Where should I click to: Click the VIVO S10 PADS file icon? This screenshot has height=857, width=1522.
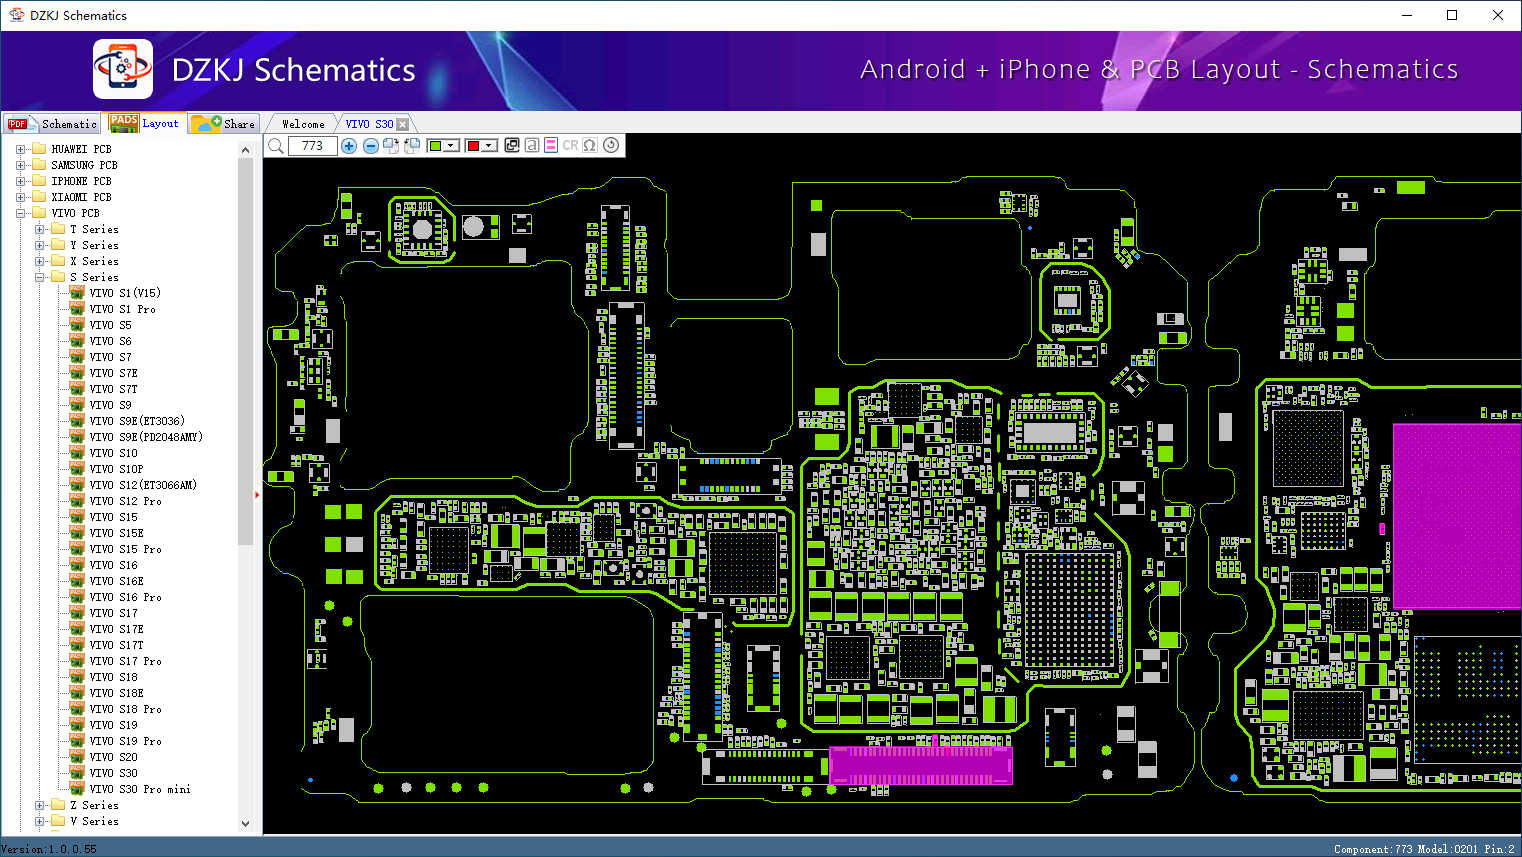pos(77,453)
